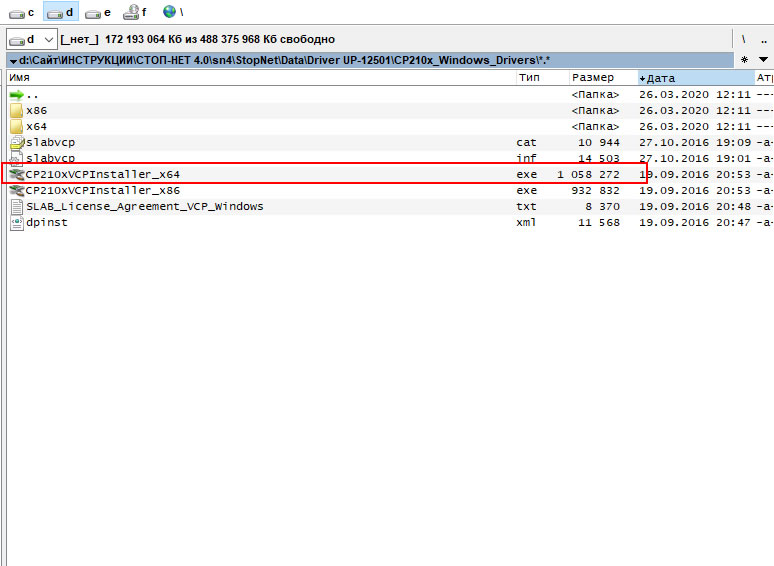The image size is (774, 566).
Task: Click size value 932 832
Action: [595, 190]
